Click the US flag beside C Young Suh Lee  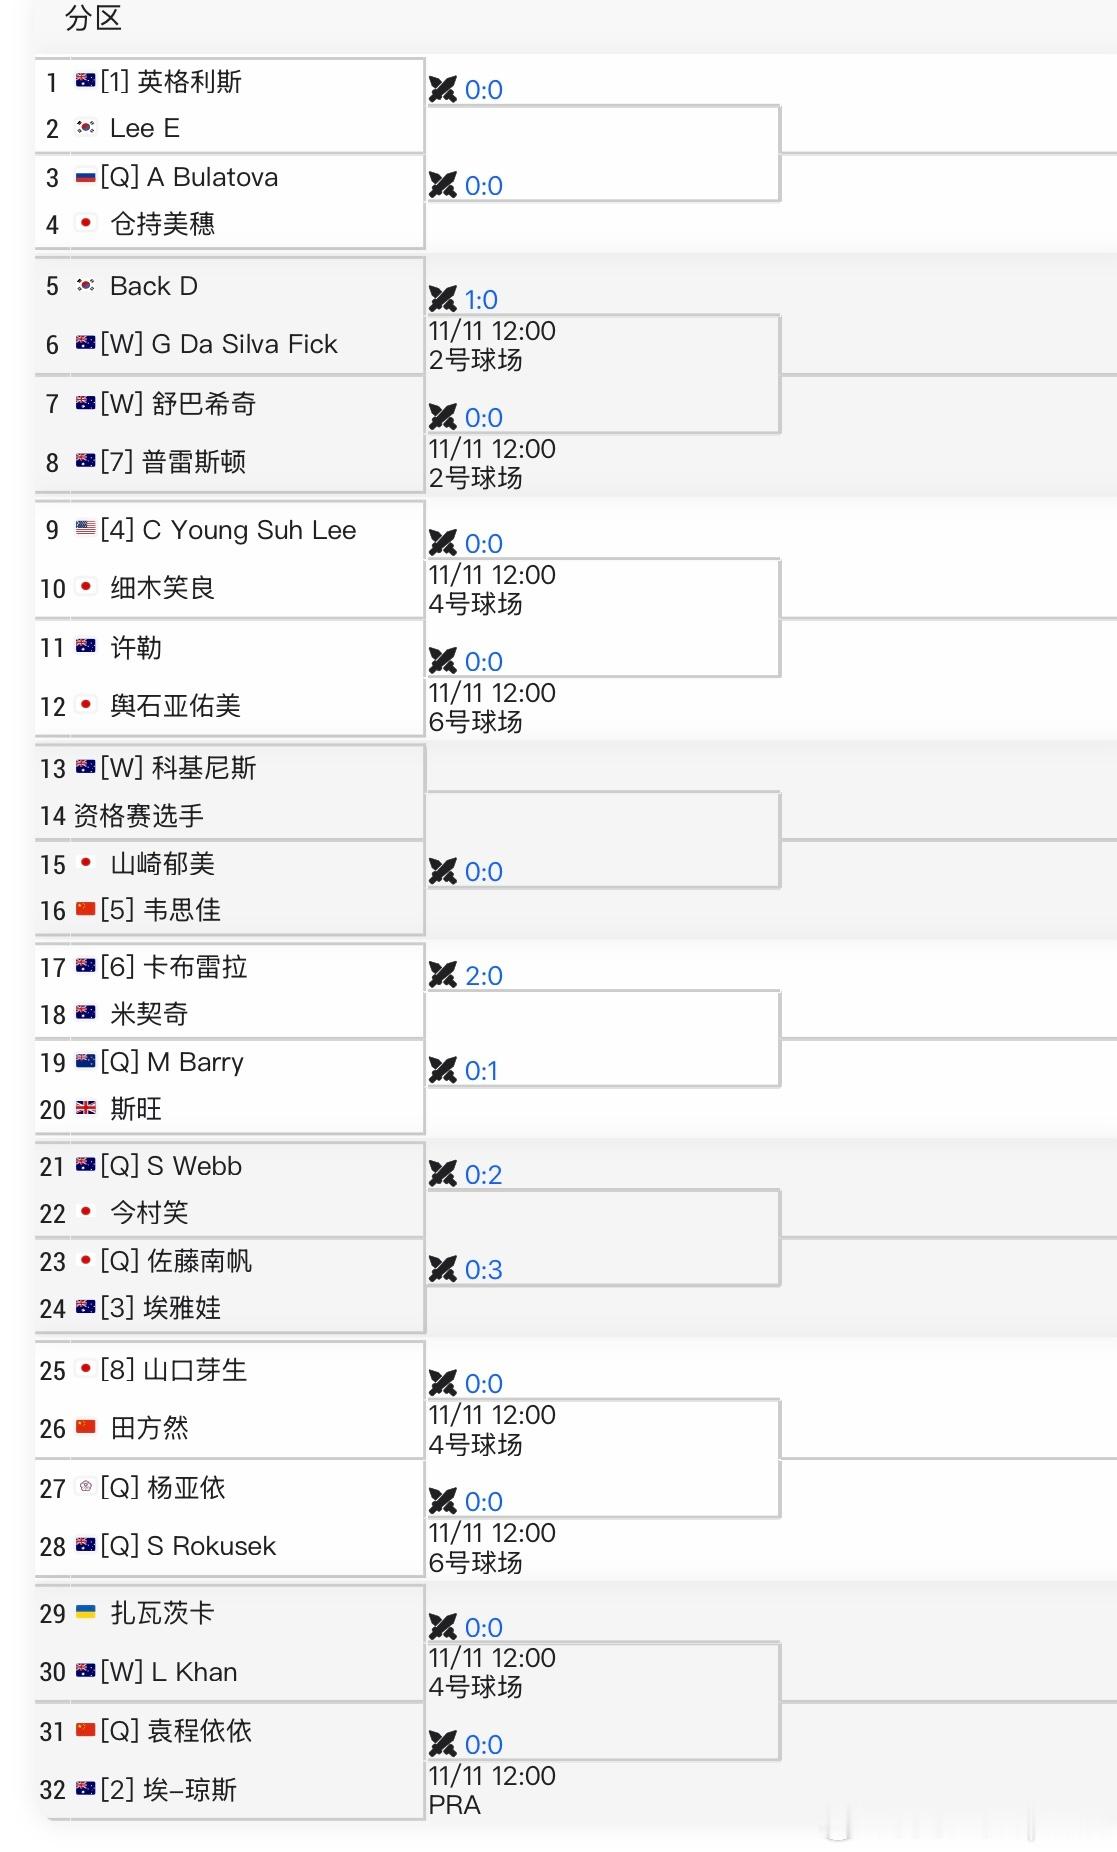point(86,529)
